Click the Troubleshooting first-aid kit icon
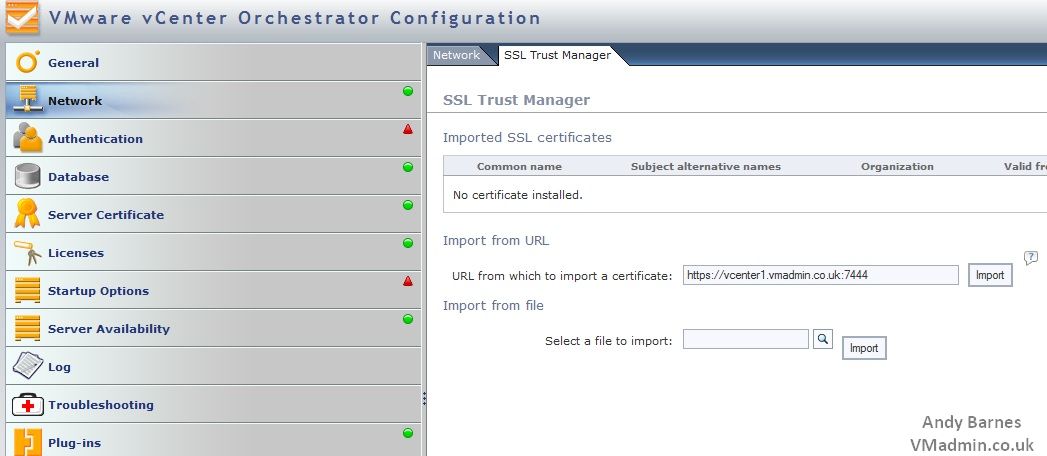Screen dimensions: 1047x456 click(27, 405)
